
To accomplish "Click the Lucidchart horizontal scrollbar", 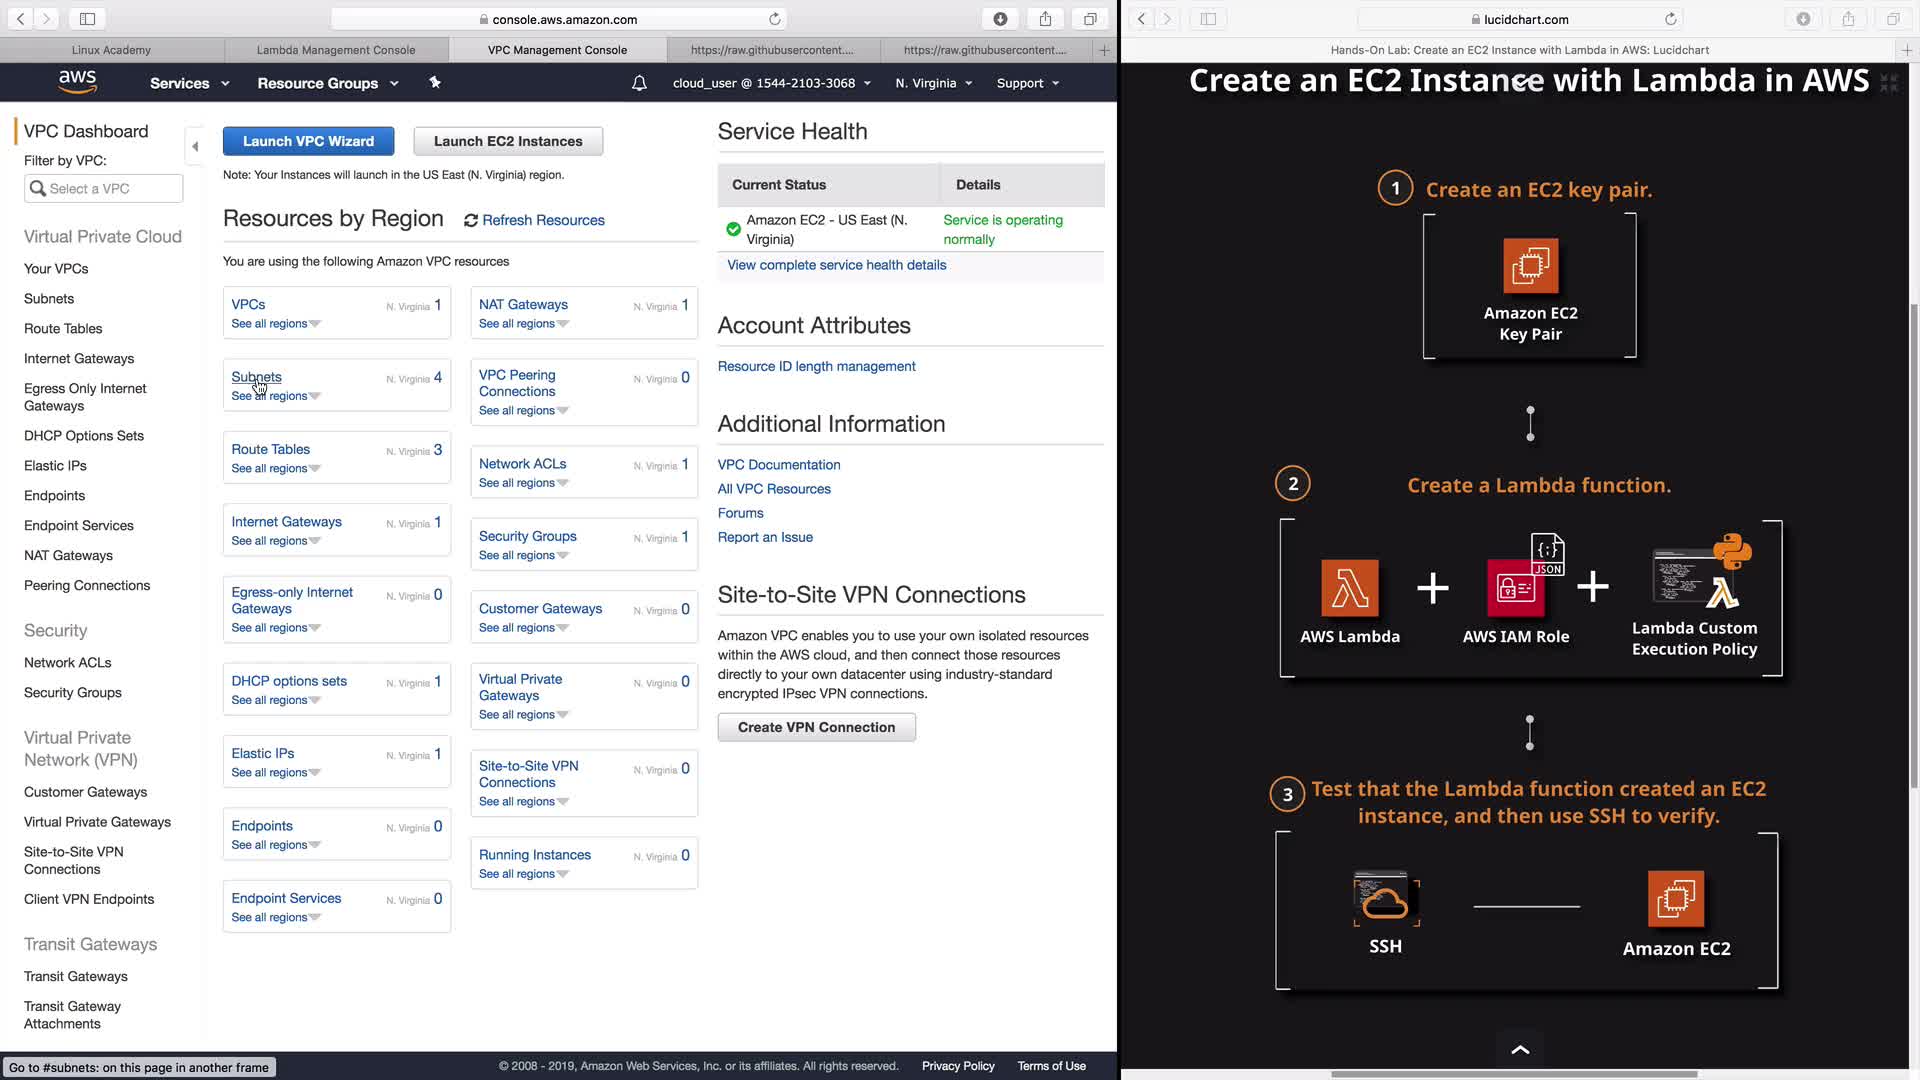I will (x=1514, y=1074).
